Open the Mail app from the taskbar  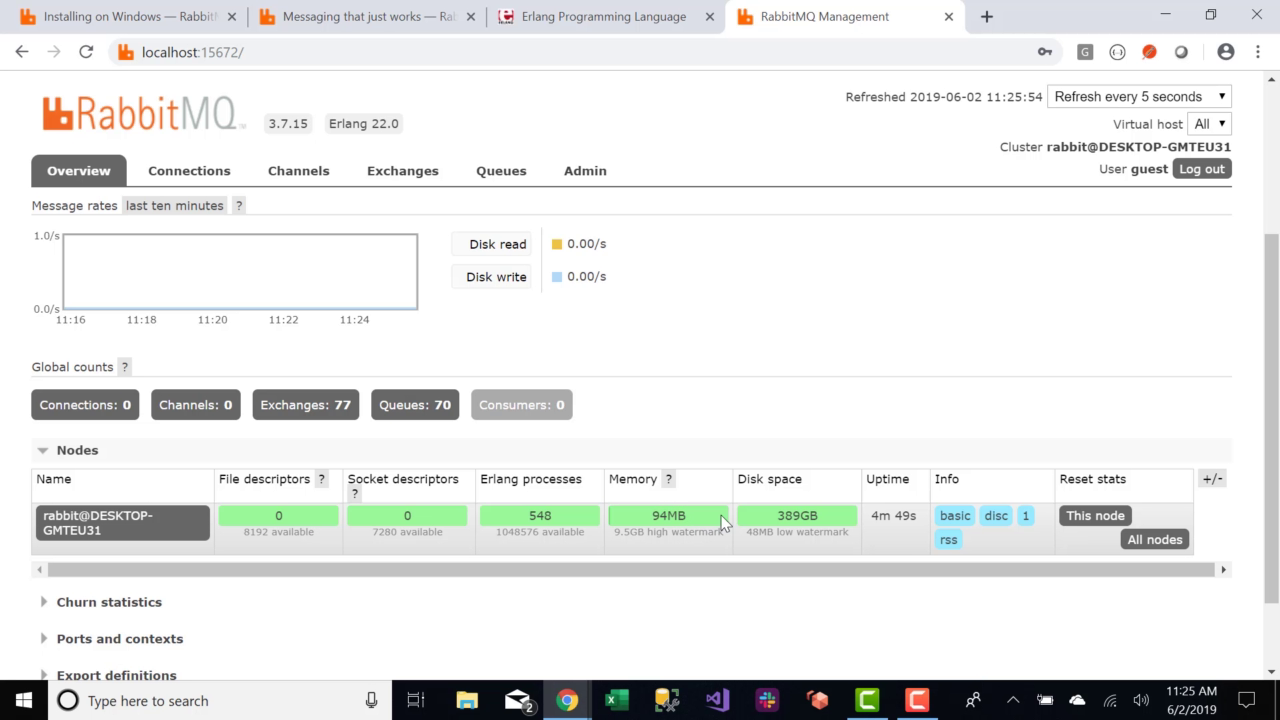click(517, 700)
